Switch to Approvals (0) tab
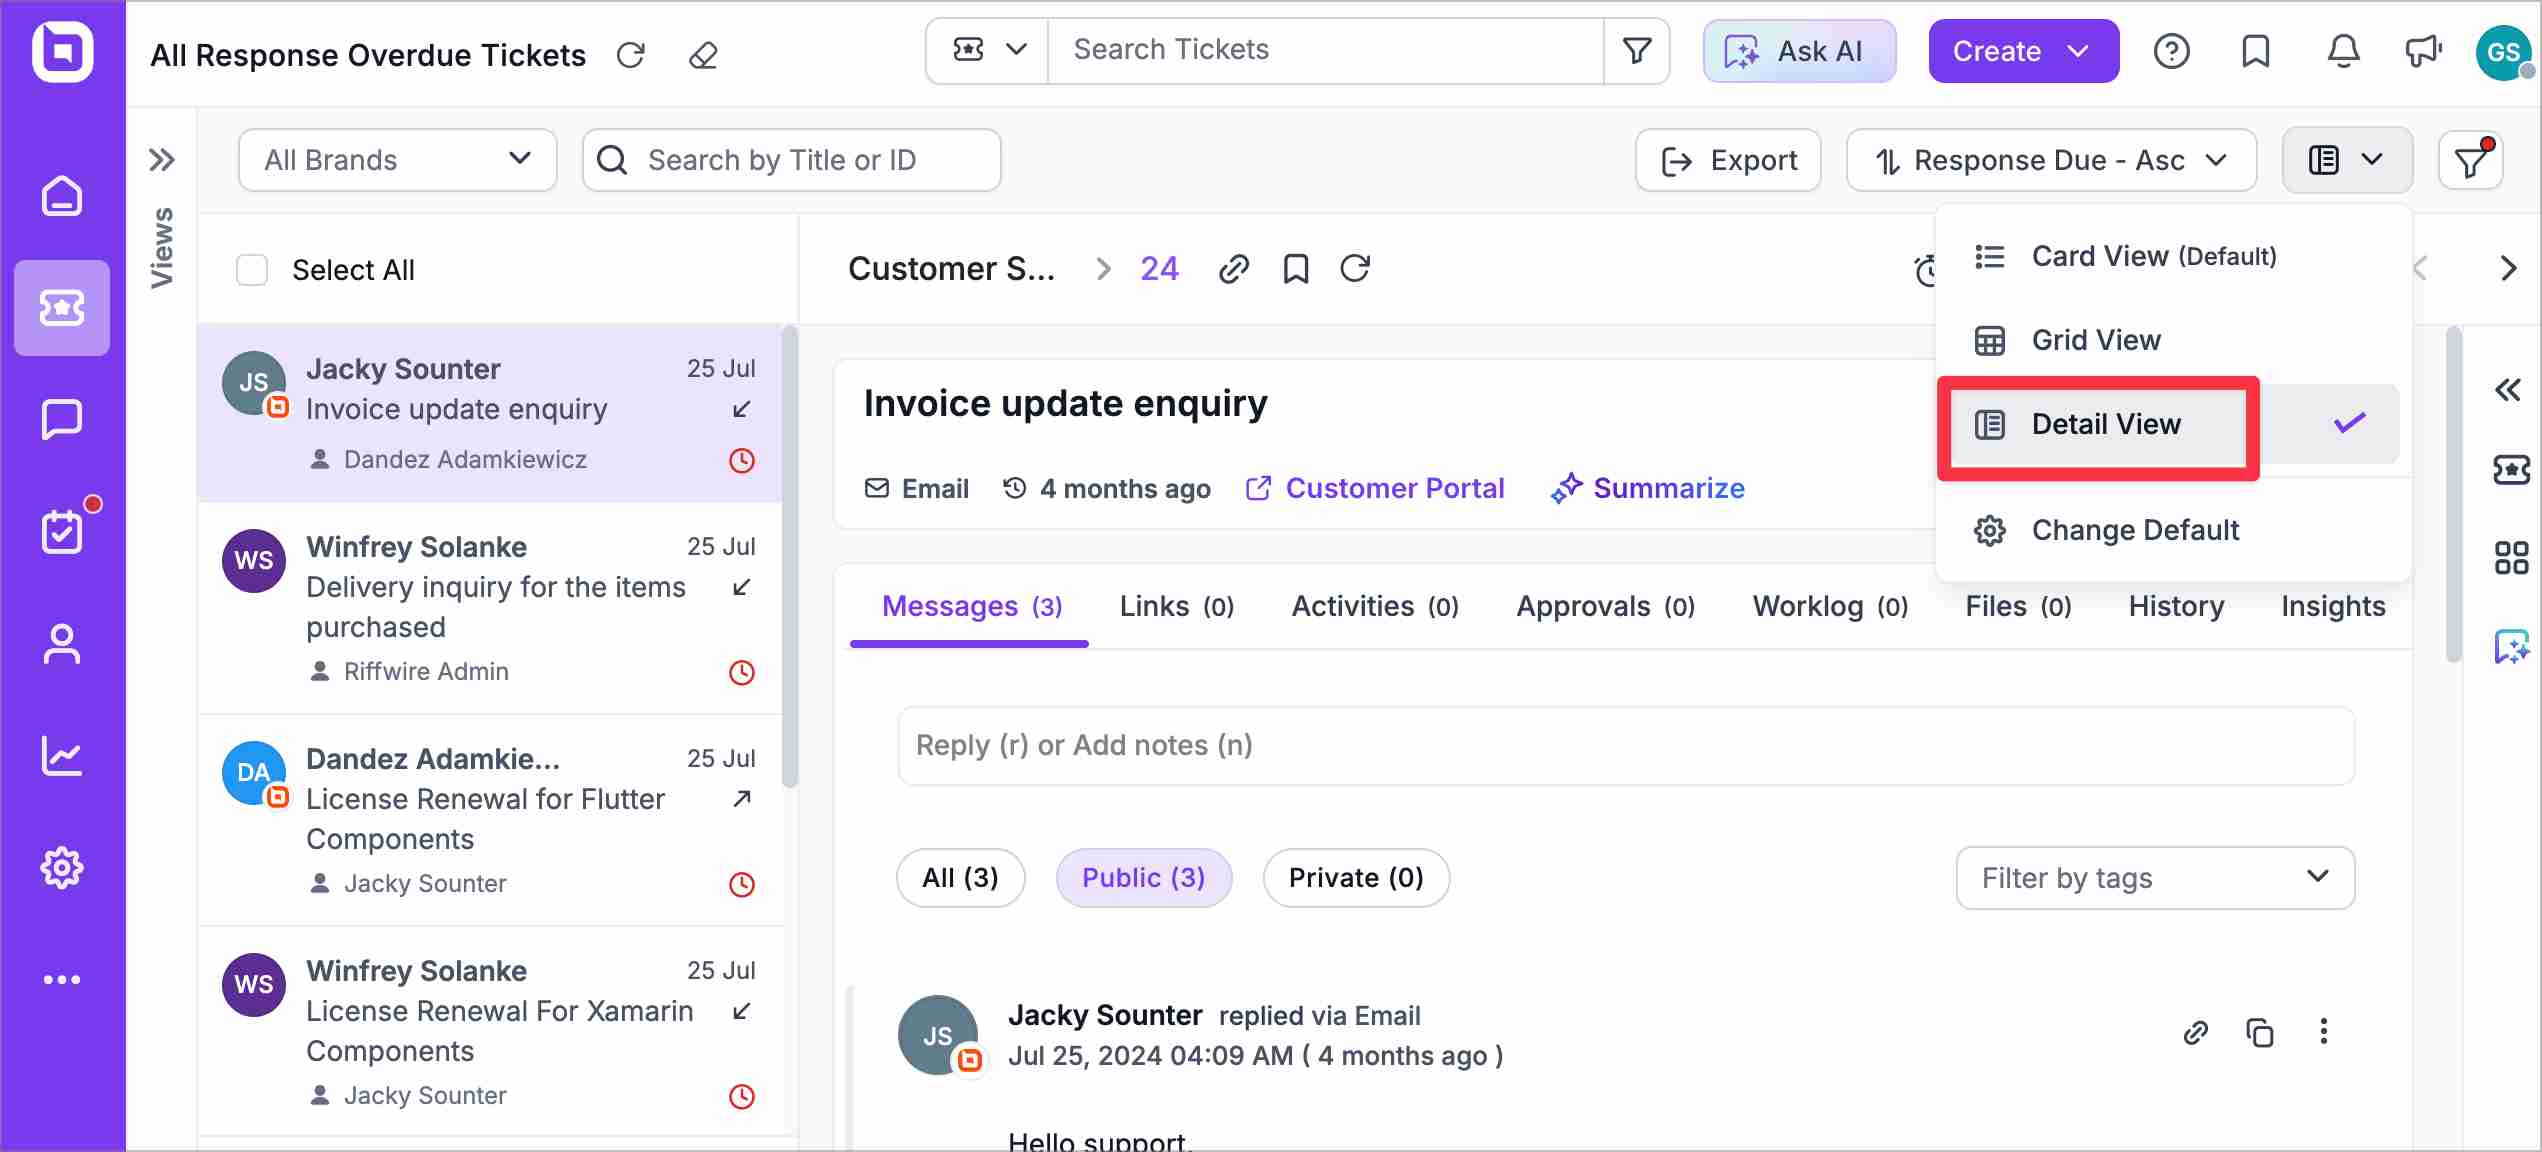The image size is (2542, 1152). point(1605,607)
